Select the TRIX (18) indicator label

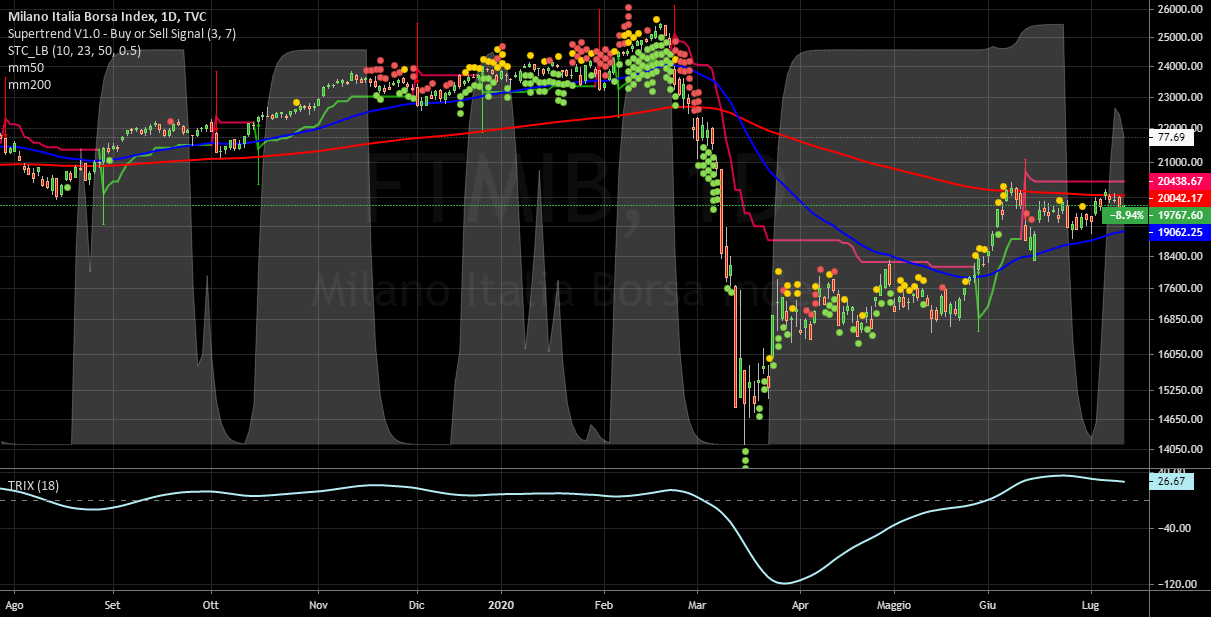click(33, 486)
